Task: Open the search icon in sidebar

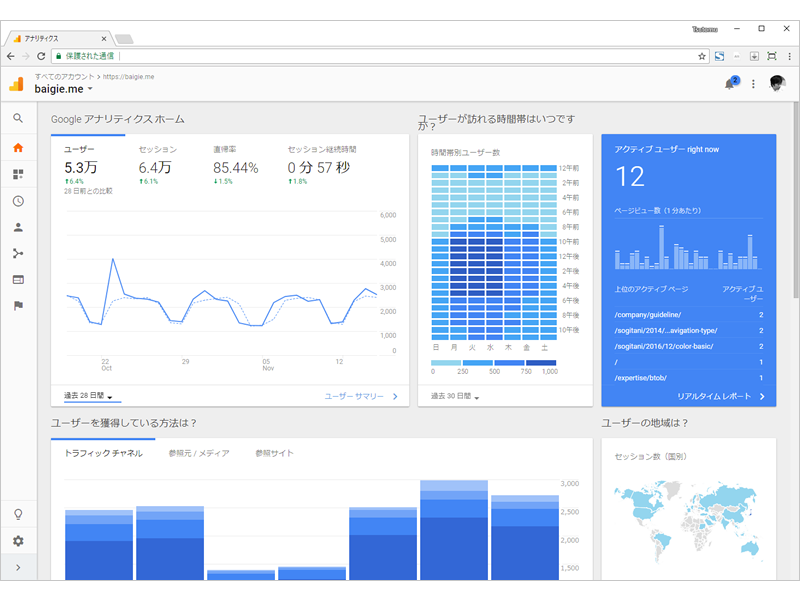Action: click(x=18, y=118)
